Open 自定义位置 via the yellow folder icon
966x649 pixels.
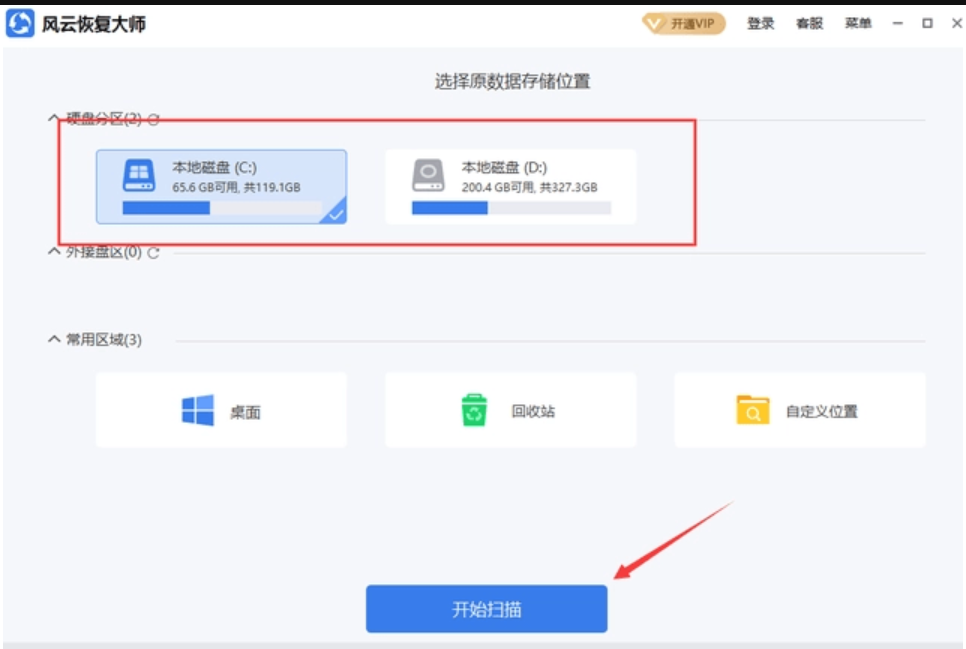pyautogui.click(x=755, y=408)
